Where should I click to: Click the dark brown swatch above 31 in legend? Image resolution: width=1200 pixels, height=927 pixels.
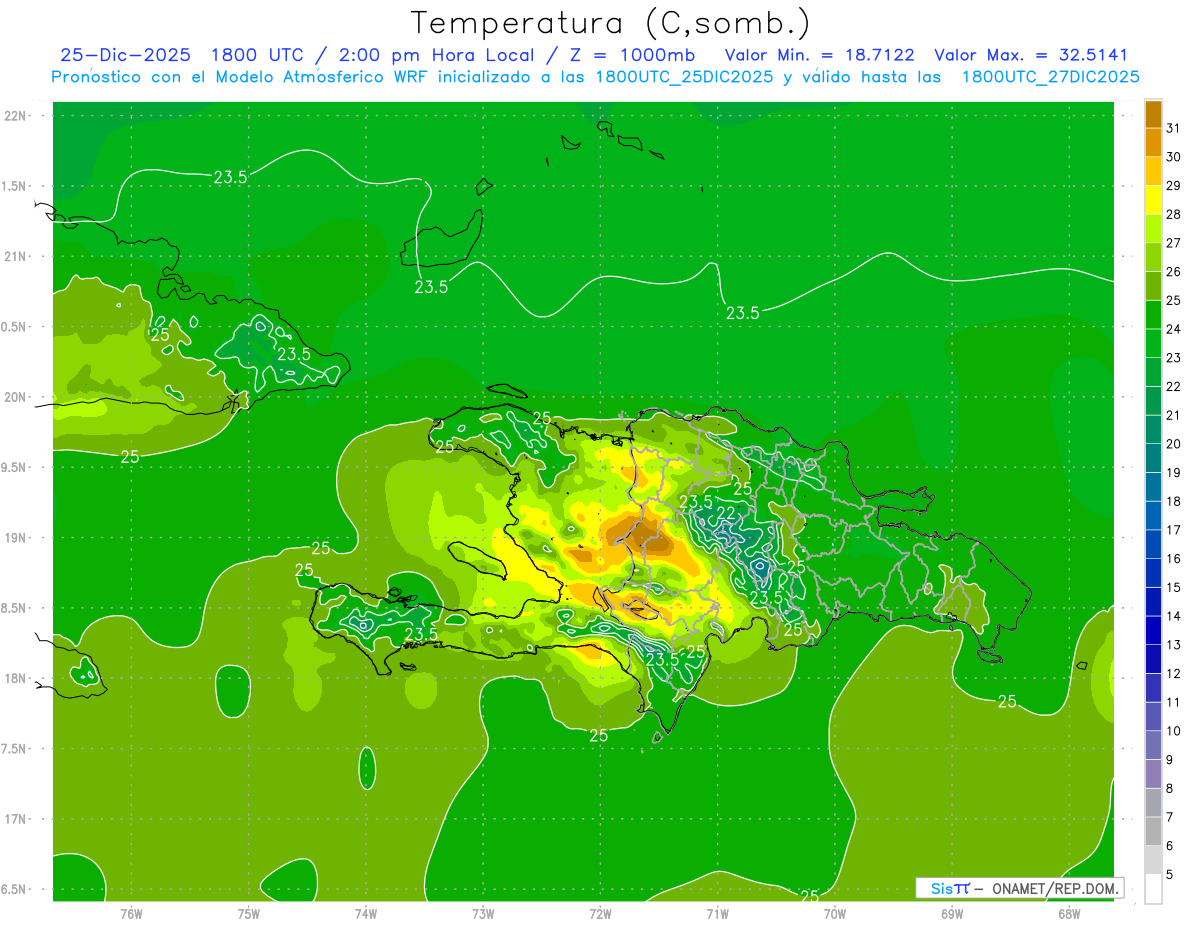coord(1153,114)
